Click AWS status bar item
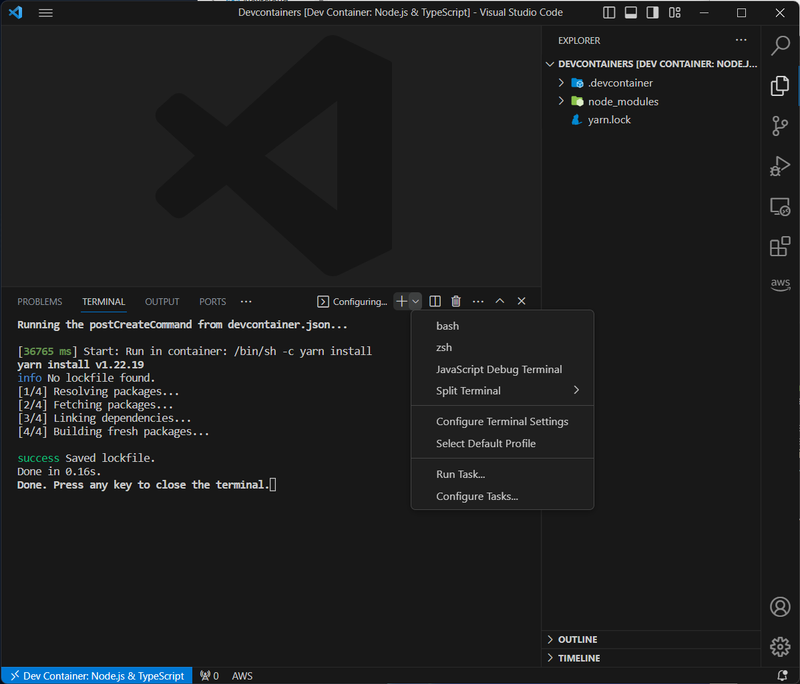Viewport: 800px width, 684px height. [242, 676]
